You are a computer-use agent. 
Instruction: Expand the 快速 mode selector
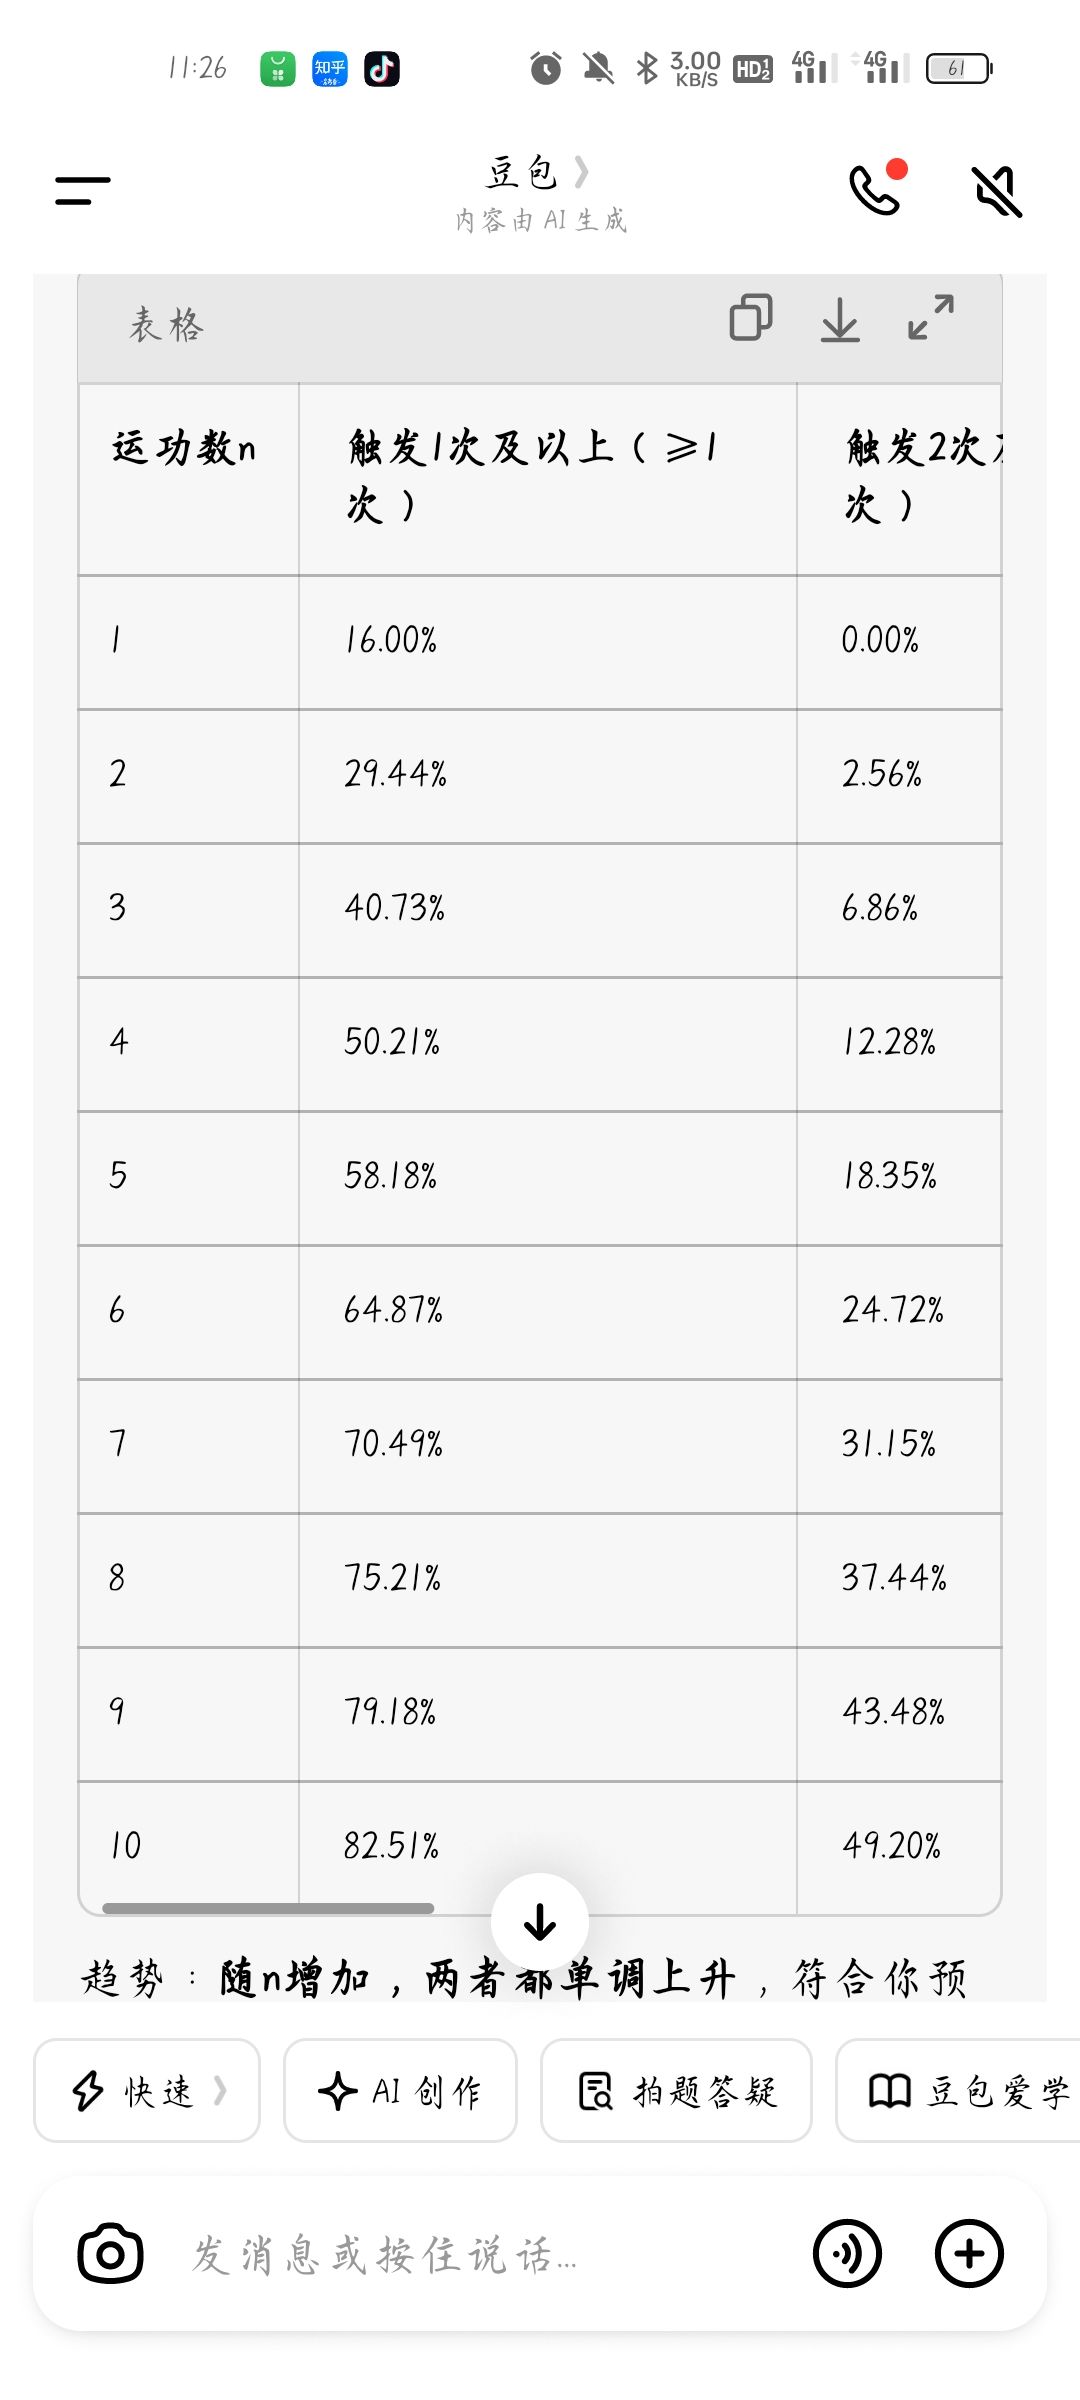(x=147, y=2090)
